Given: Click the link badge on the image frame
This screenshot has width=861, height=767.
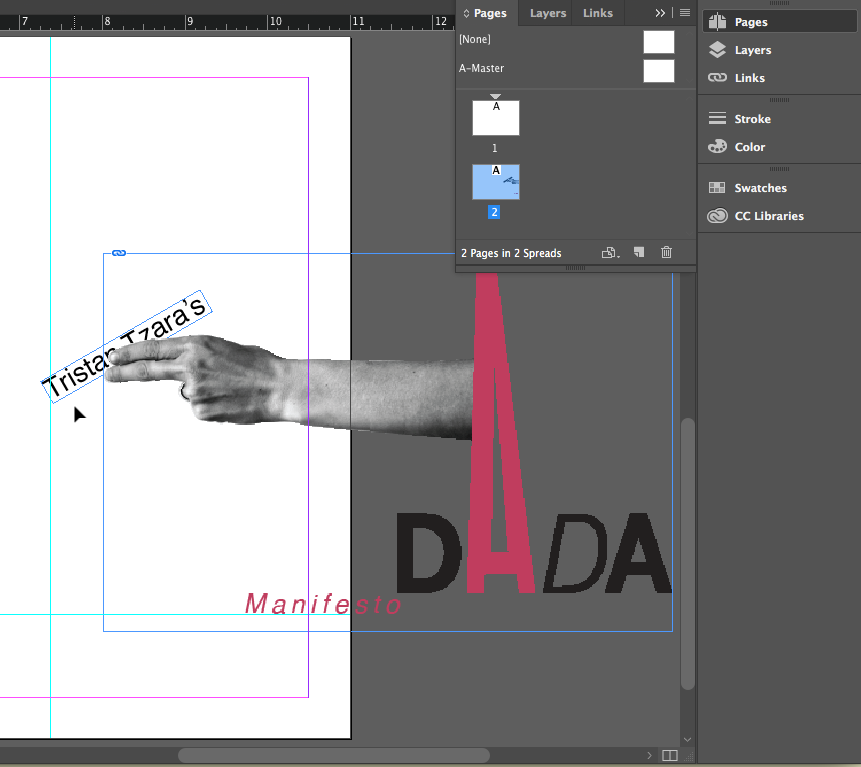Looking at the screenshot, I should (119, 253).
